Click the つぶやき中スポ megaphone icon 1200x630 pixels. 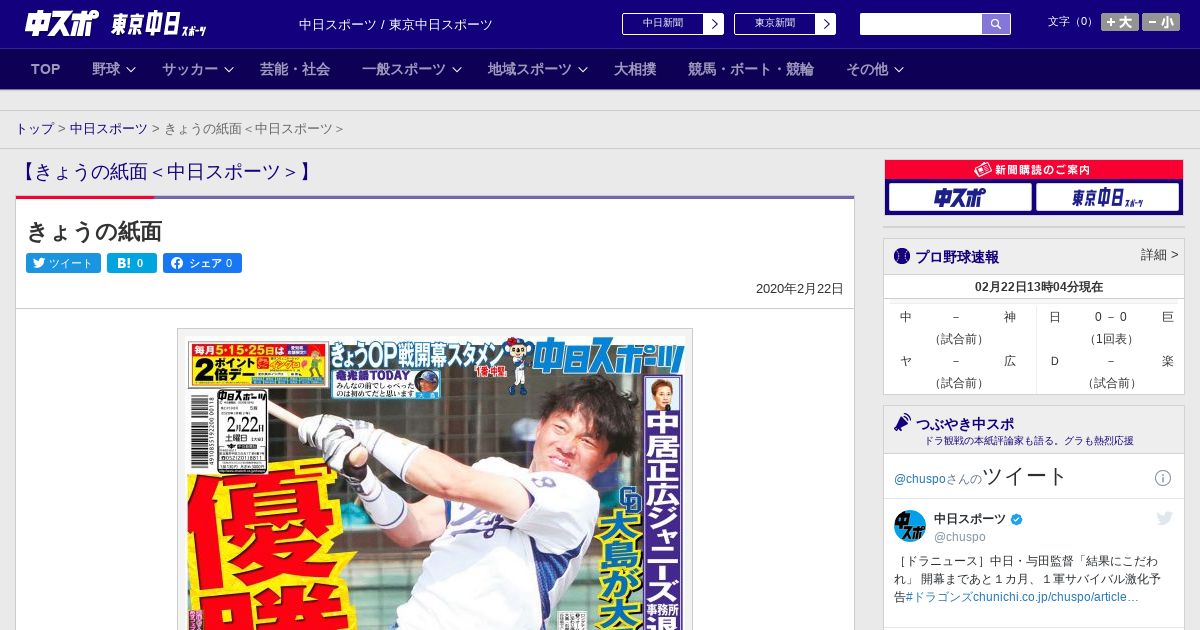(x=902, y=422)
